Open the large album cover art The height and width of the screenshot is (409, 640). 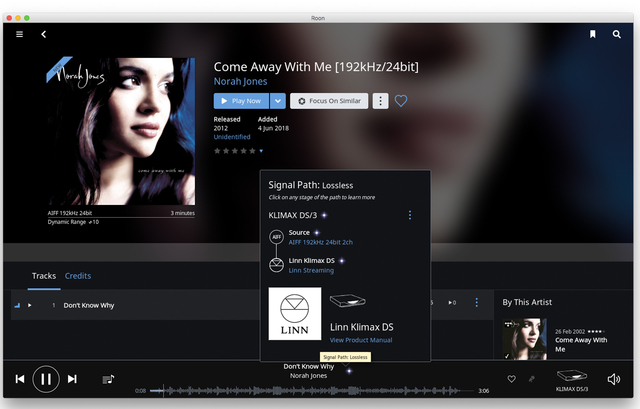[x=121, y=131]
